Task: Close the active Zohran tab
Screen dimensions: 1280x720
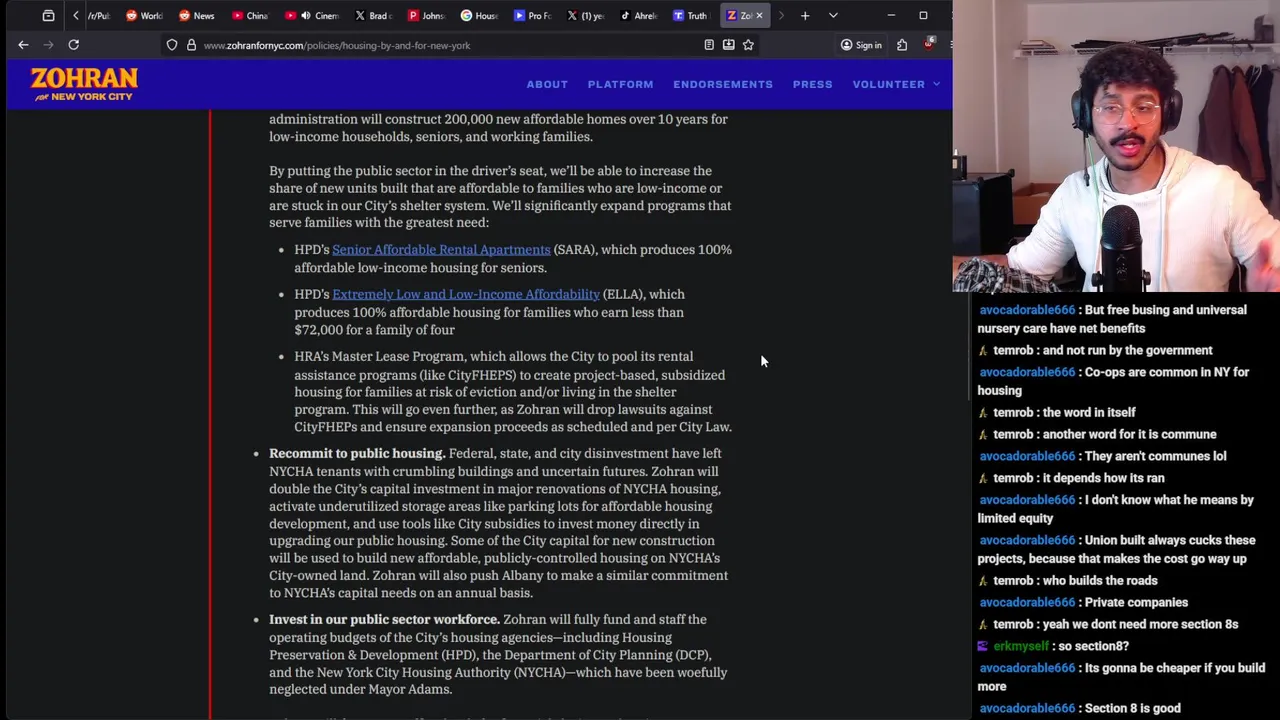Action: tap(759, 16)
